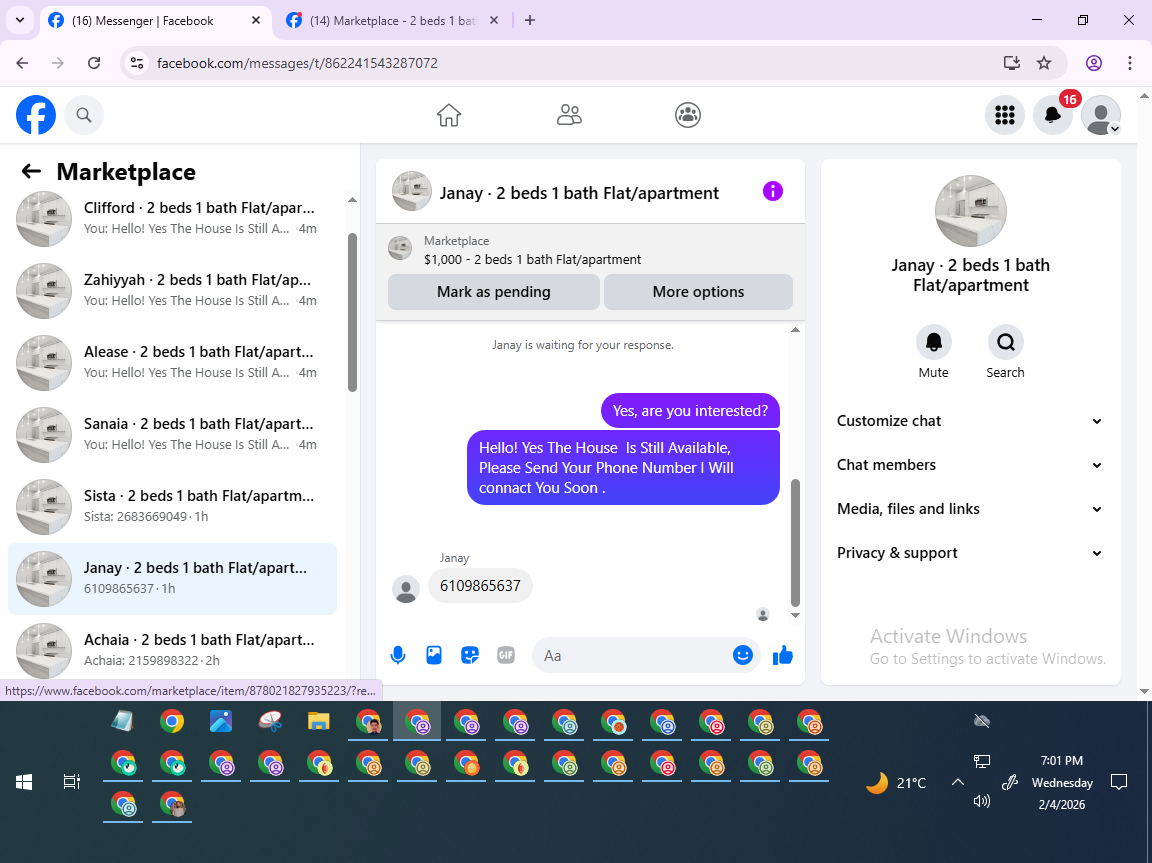Select the highlighted Janay conversation row

point(173,579)
